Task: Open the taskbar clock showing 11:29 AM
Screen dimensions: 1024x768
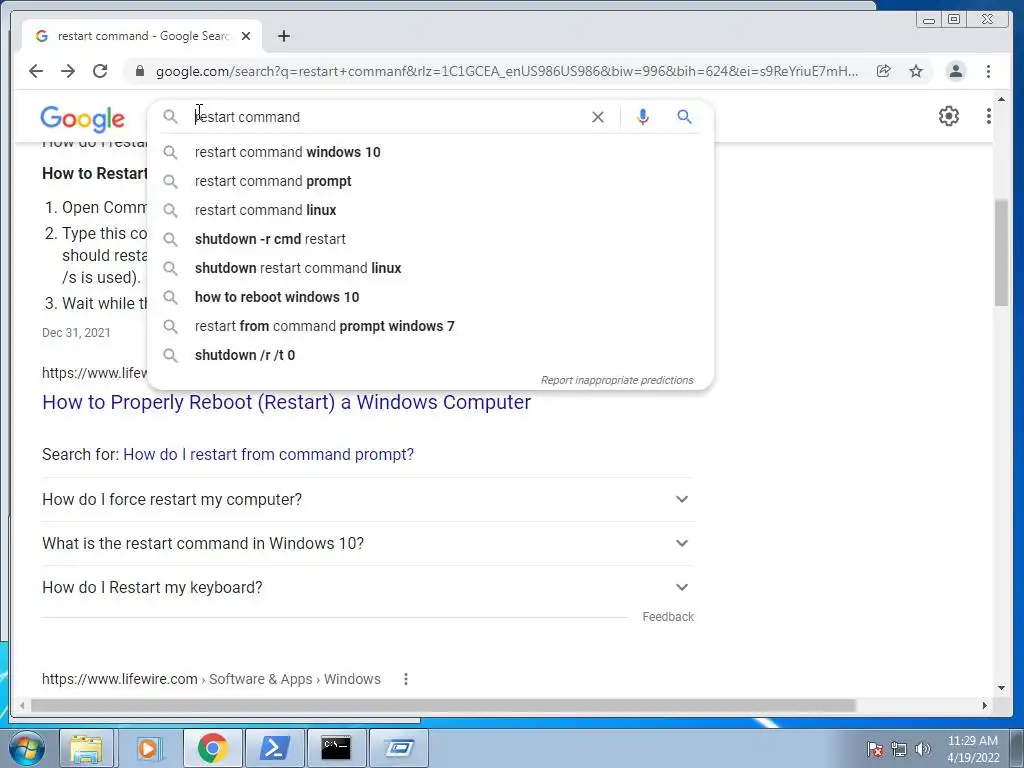Action: (973, 749)
